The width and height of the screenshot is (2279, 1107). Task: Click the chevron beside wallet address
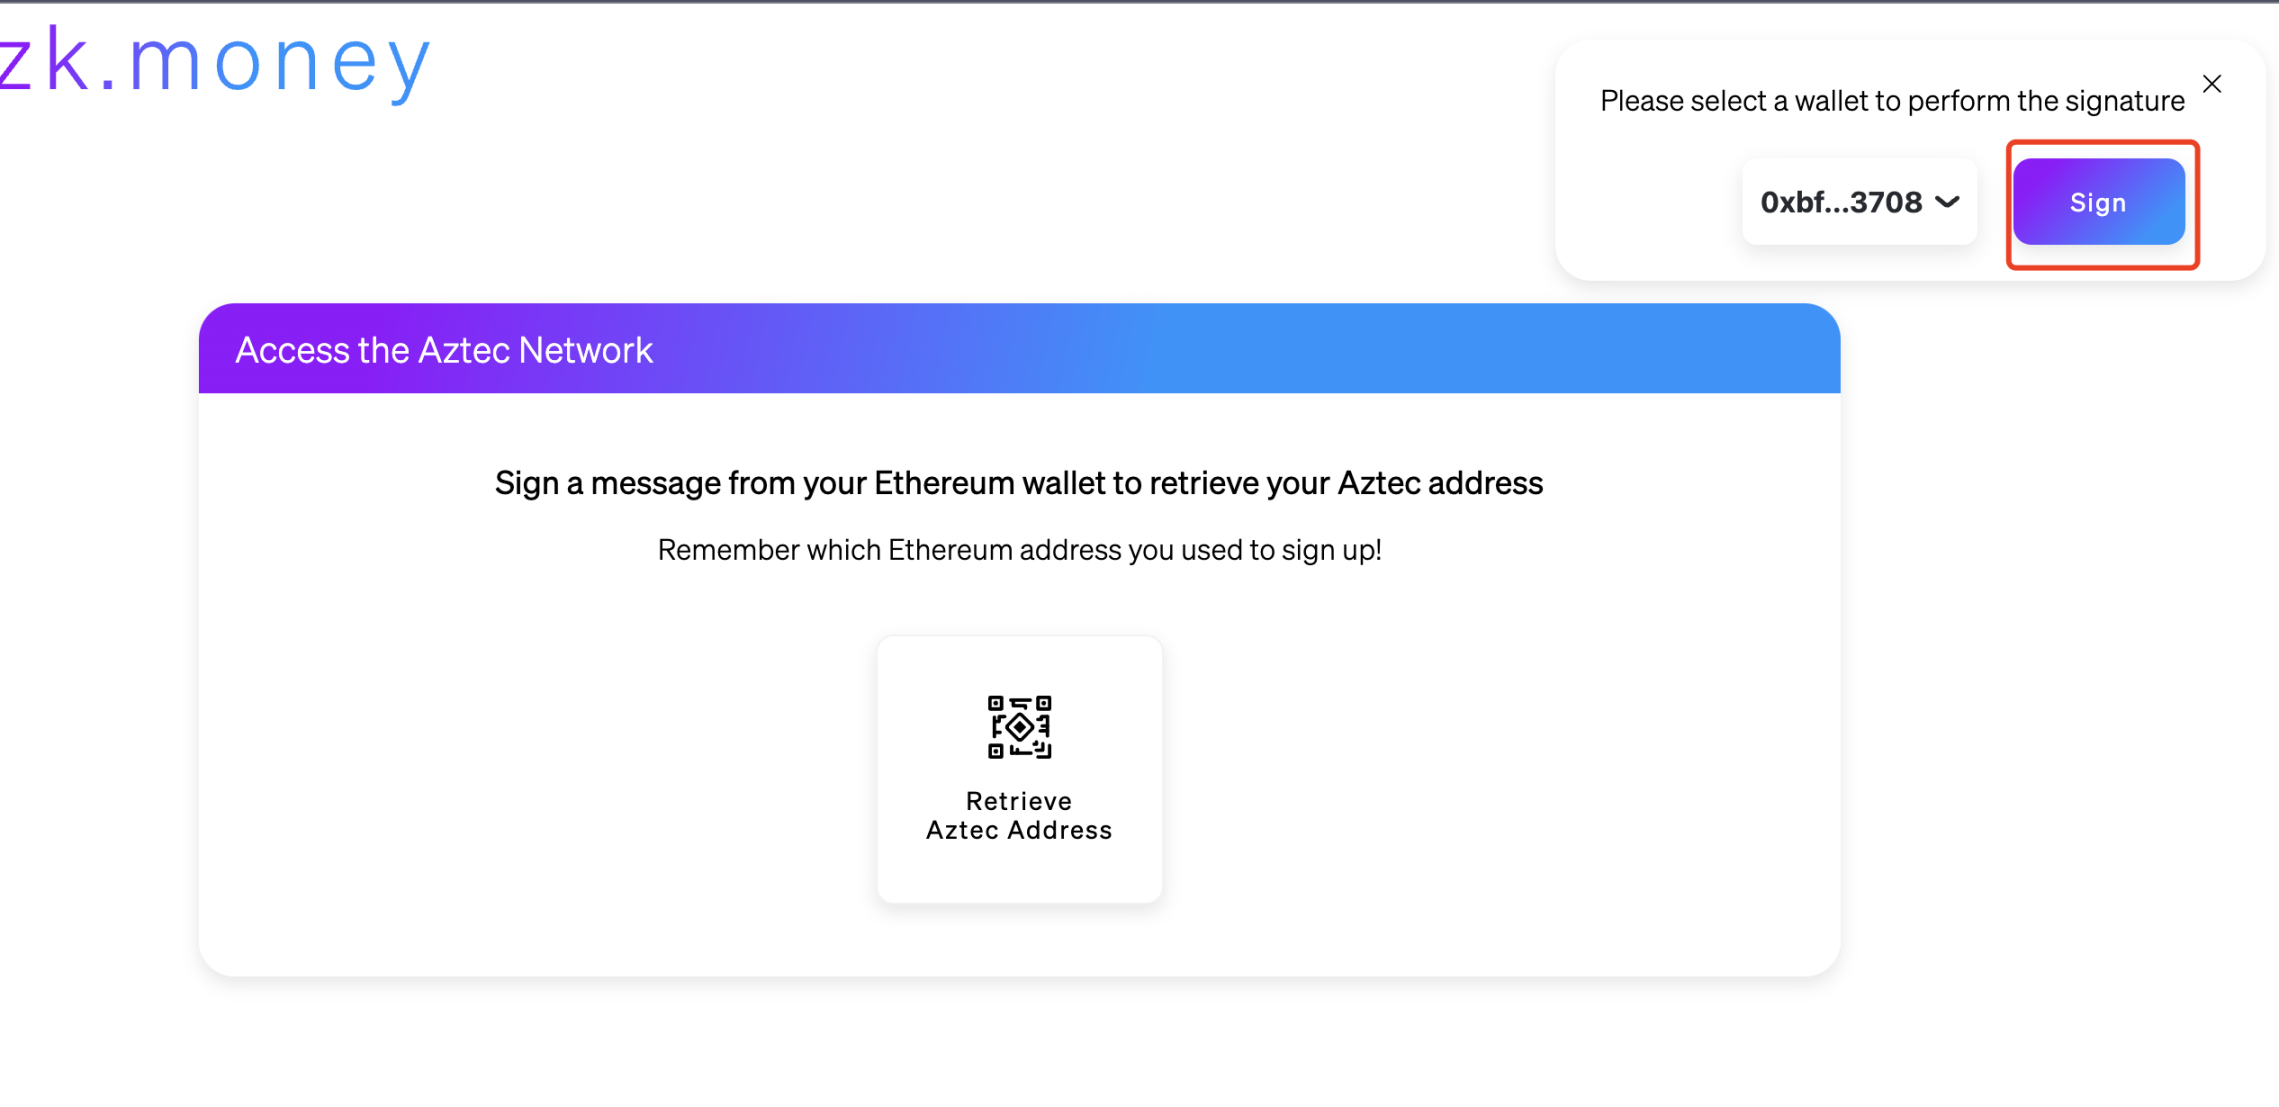coord(1947,202)
